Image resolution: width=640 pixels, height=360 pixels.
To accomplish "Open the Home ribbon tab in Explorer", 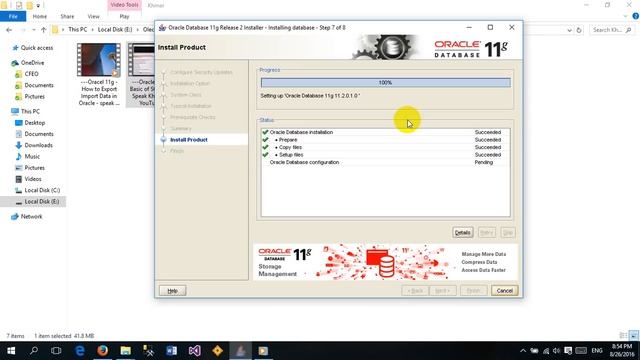I will (40, 16).
